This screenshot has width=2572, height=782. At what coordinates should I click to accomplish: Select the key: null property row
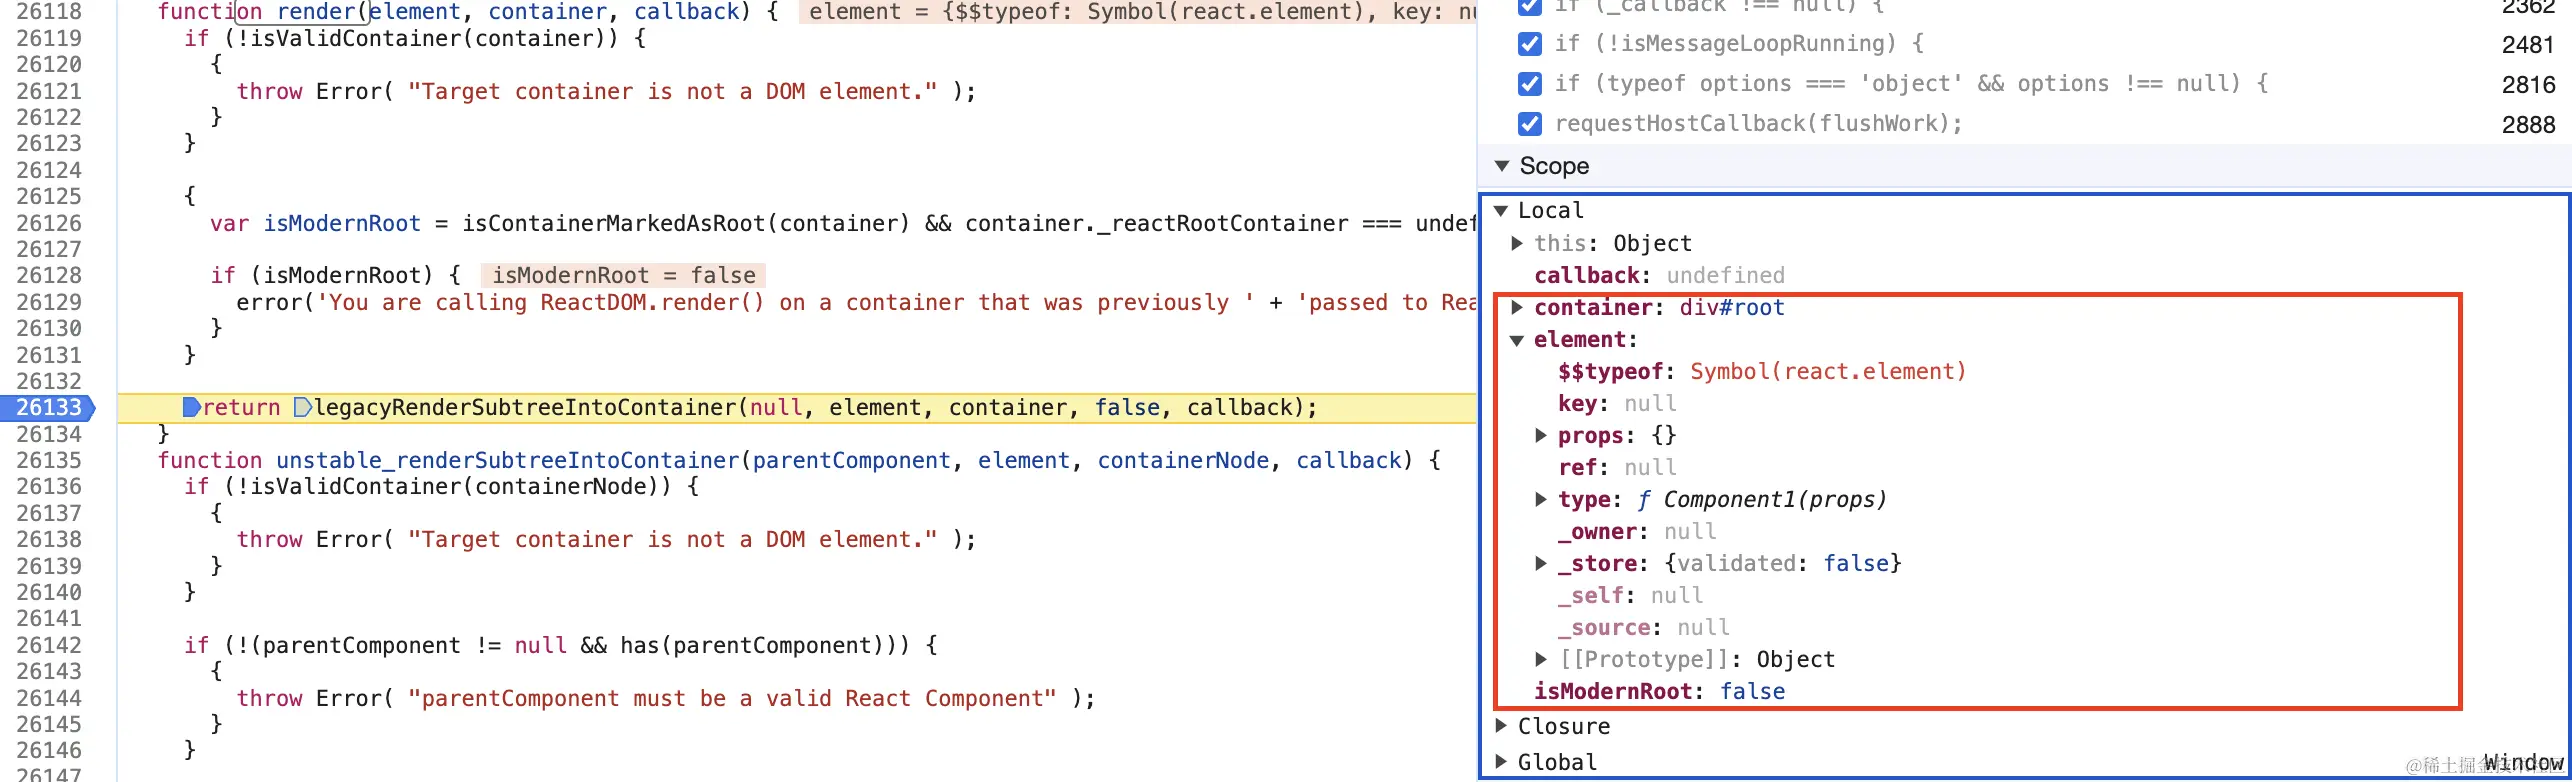click(1617, 403)
